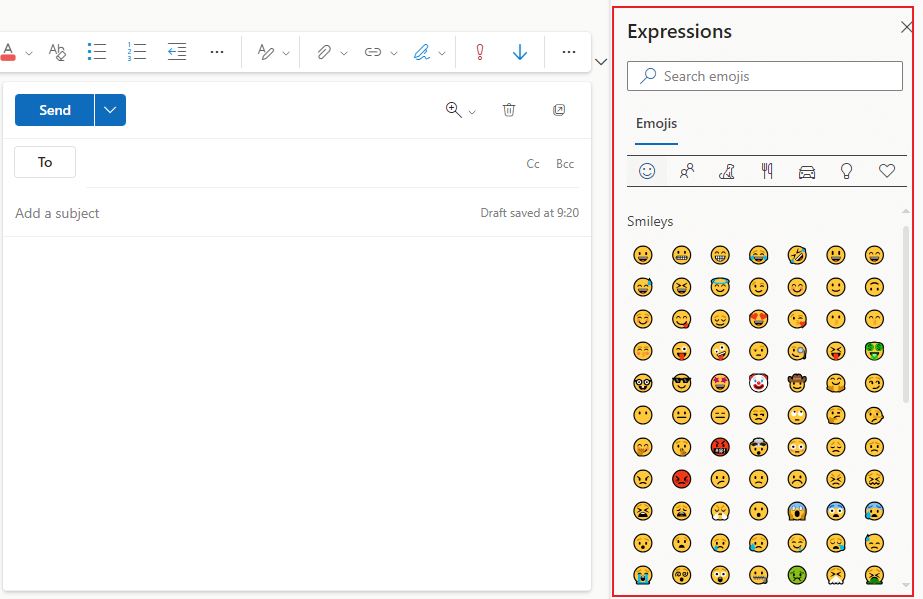The image size is (923, 599).
Task: Insert the heart-eyes smiley emoji
Action: (758, 319)
